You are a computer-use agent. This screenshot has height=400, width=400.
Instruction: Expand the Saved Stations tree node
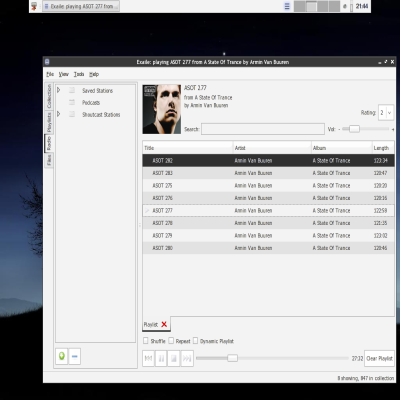(59, 90)
